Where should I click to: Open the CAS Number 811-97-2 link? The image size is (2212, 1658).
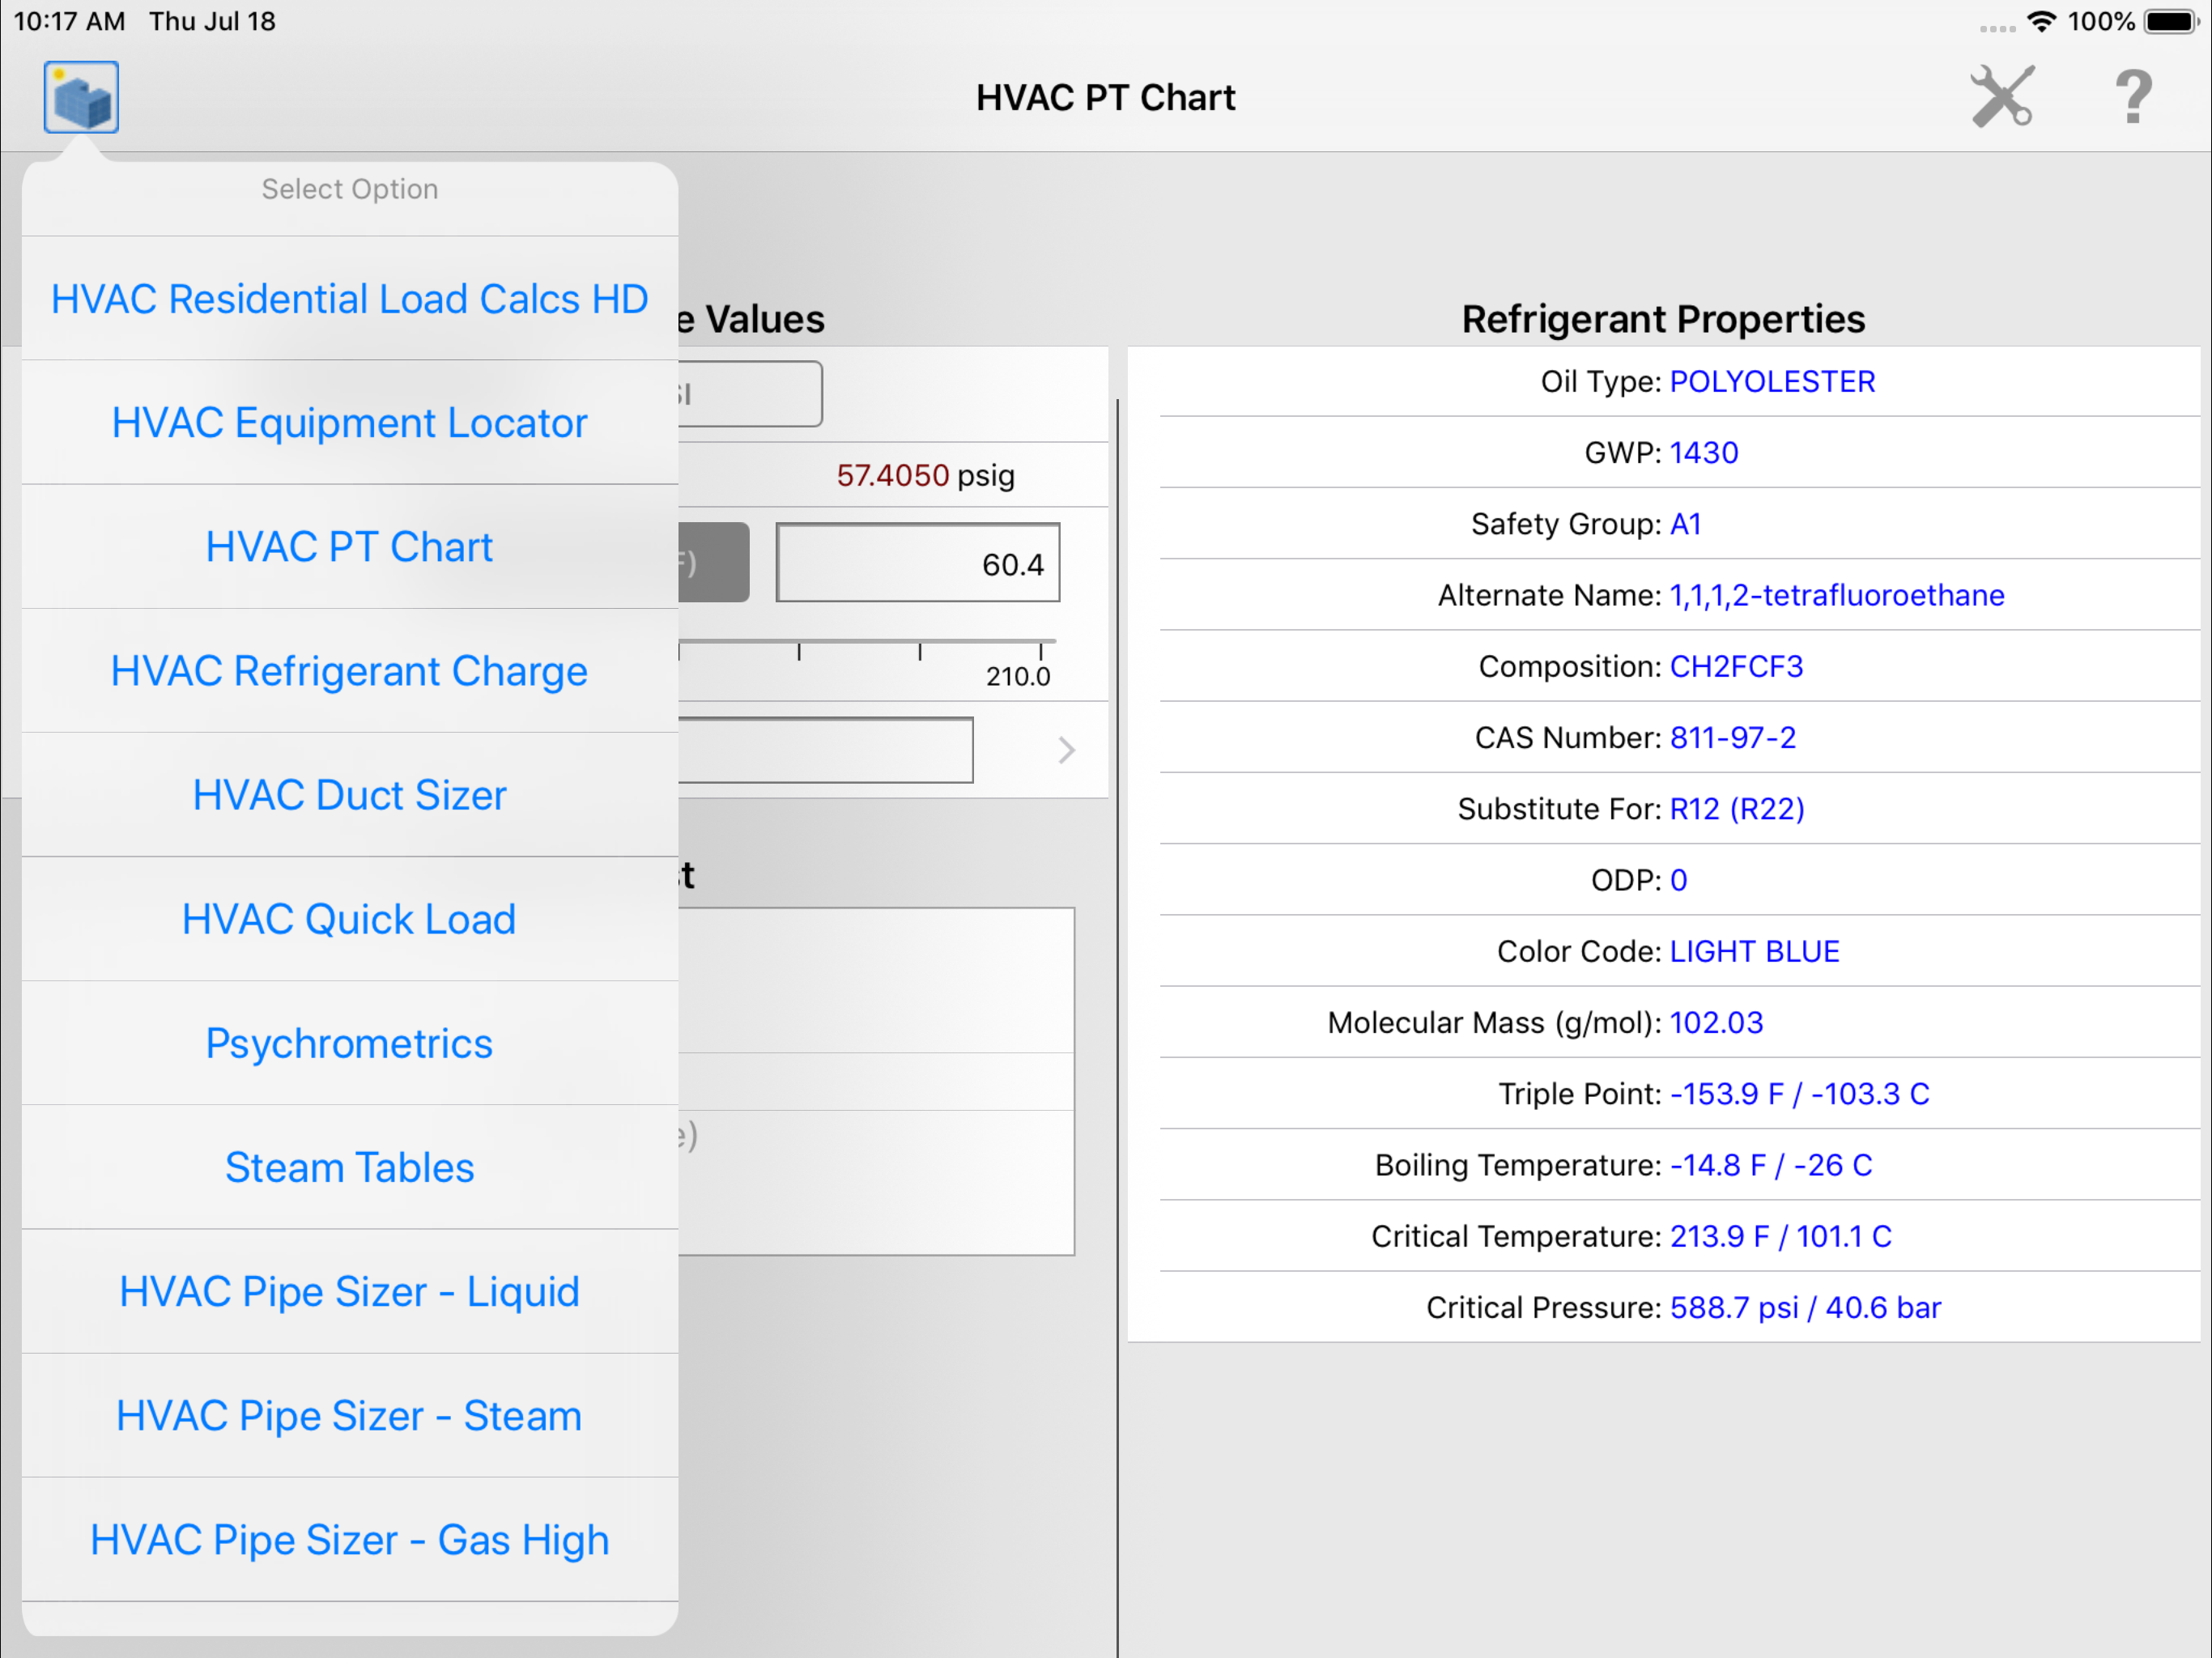click(x=1733, y=738)
